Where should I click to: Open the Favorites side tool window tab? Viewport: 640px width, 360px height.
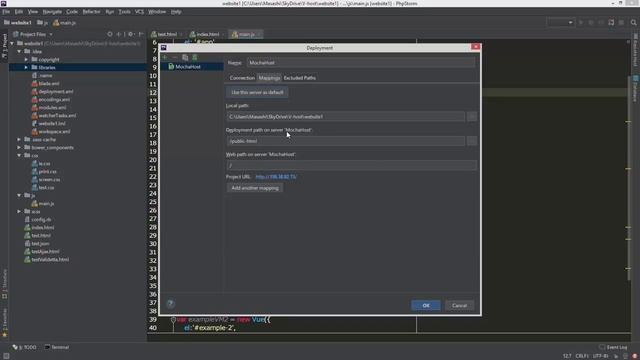click(4, 322)
